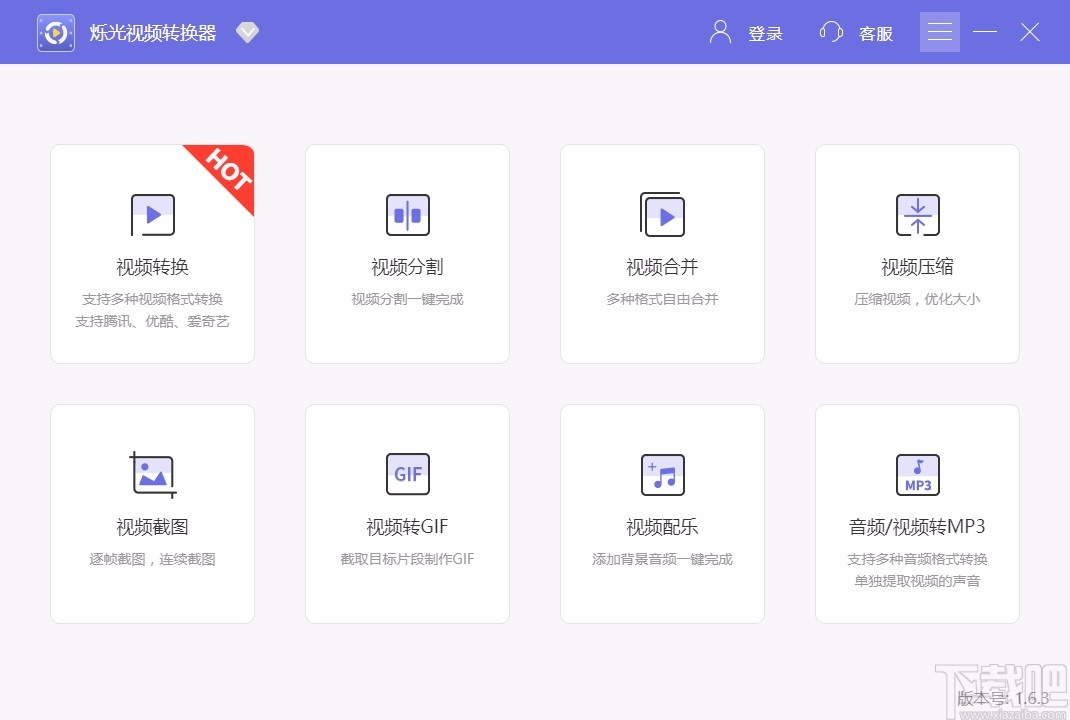Select the 多种格式自由合并 card description

point(662,298)
